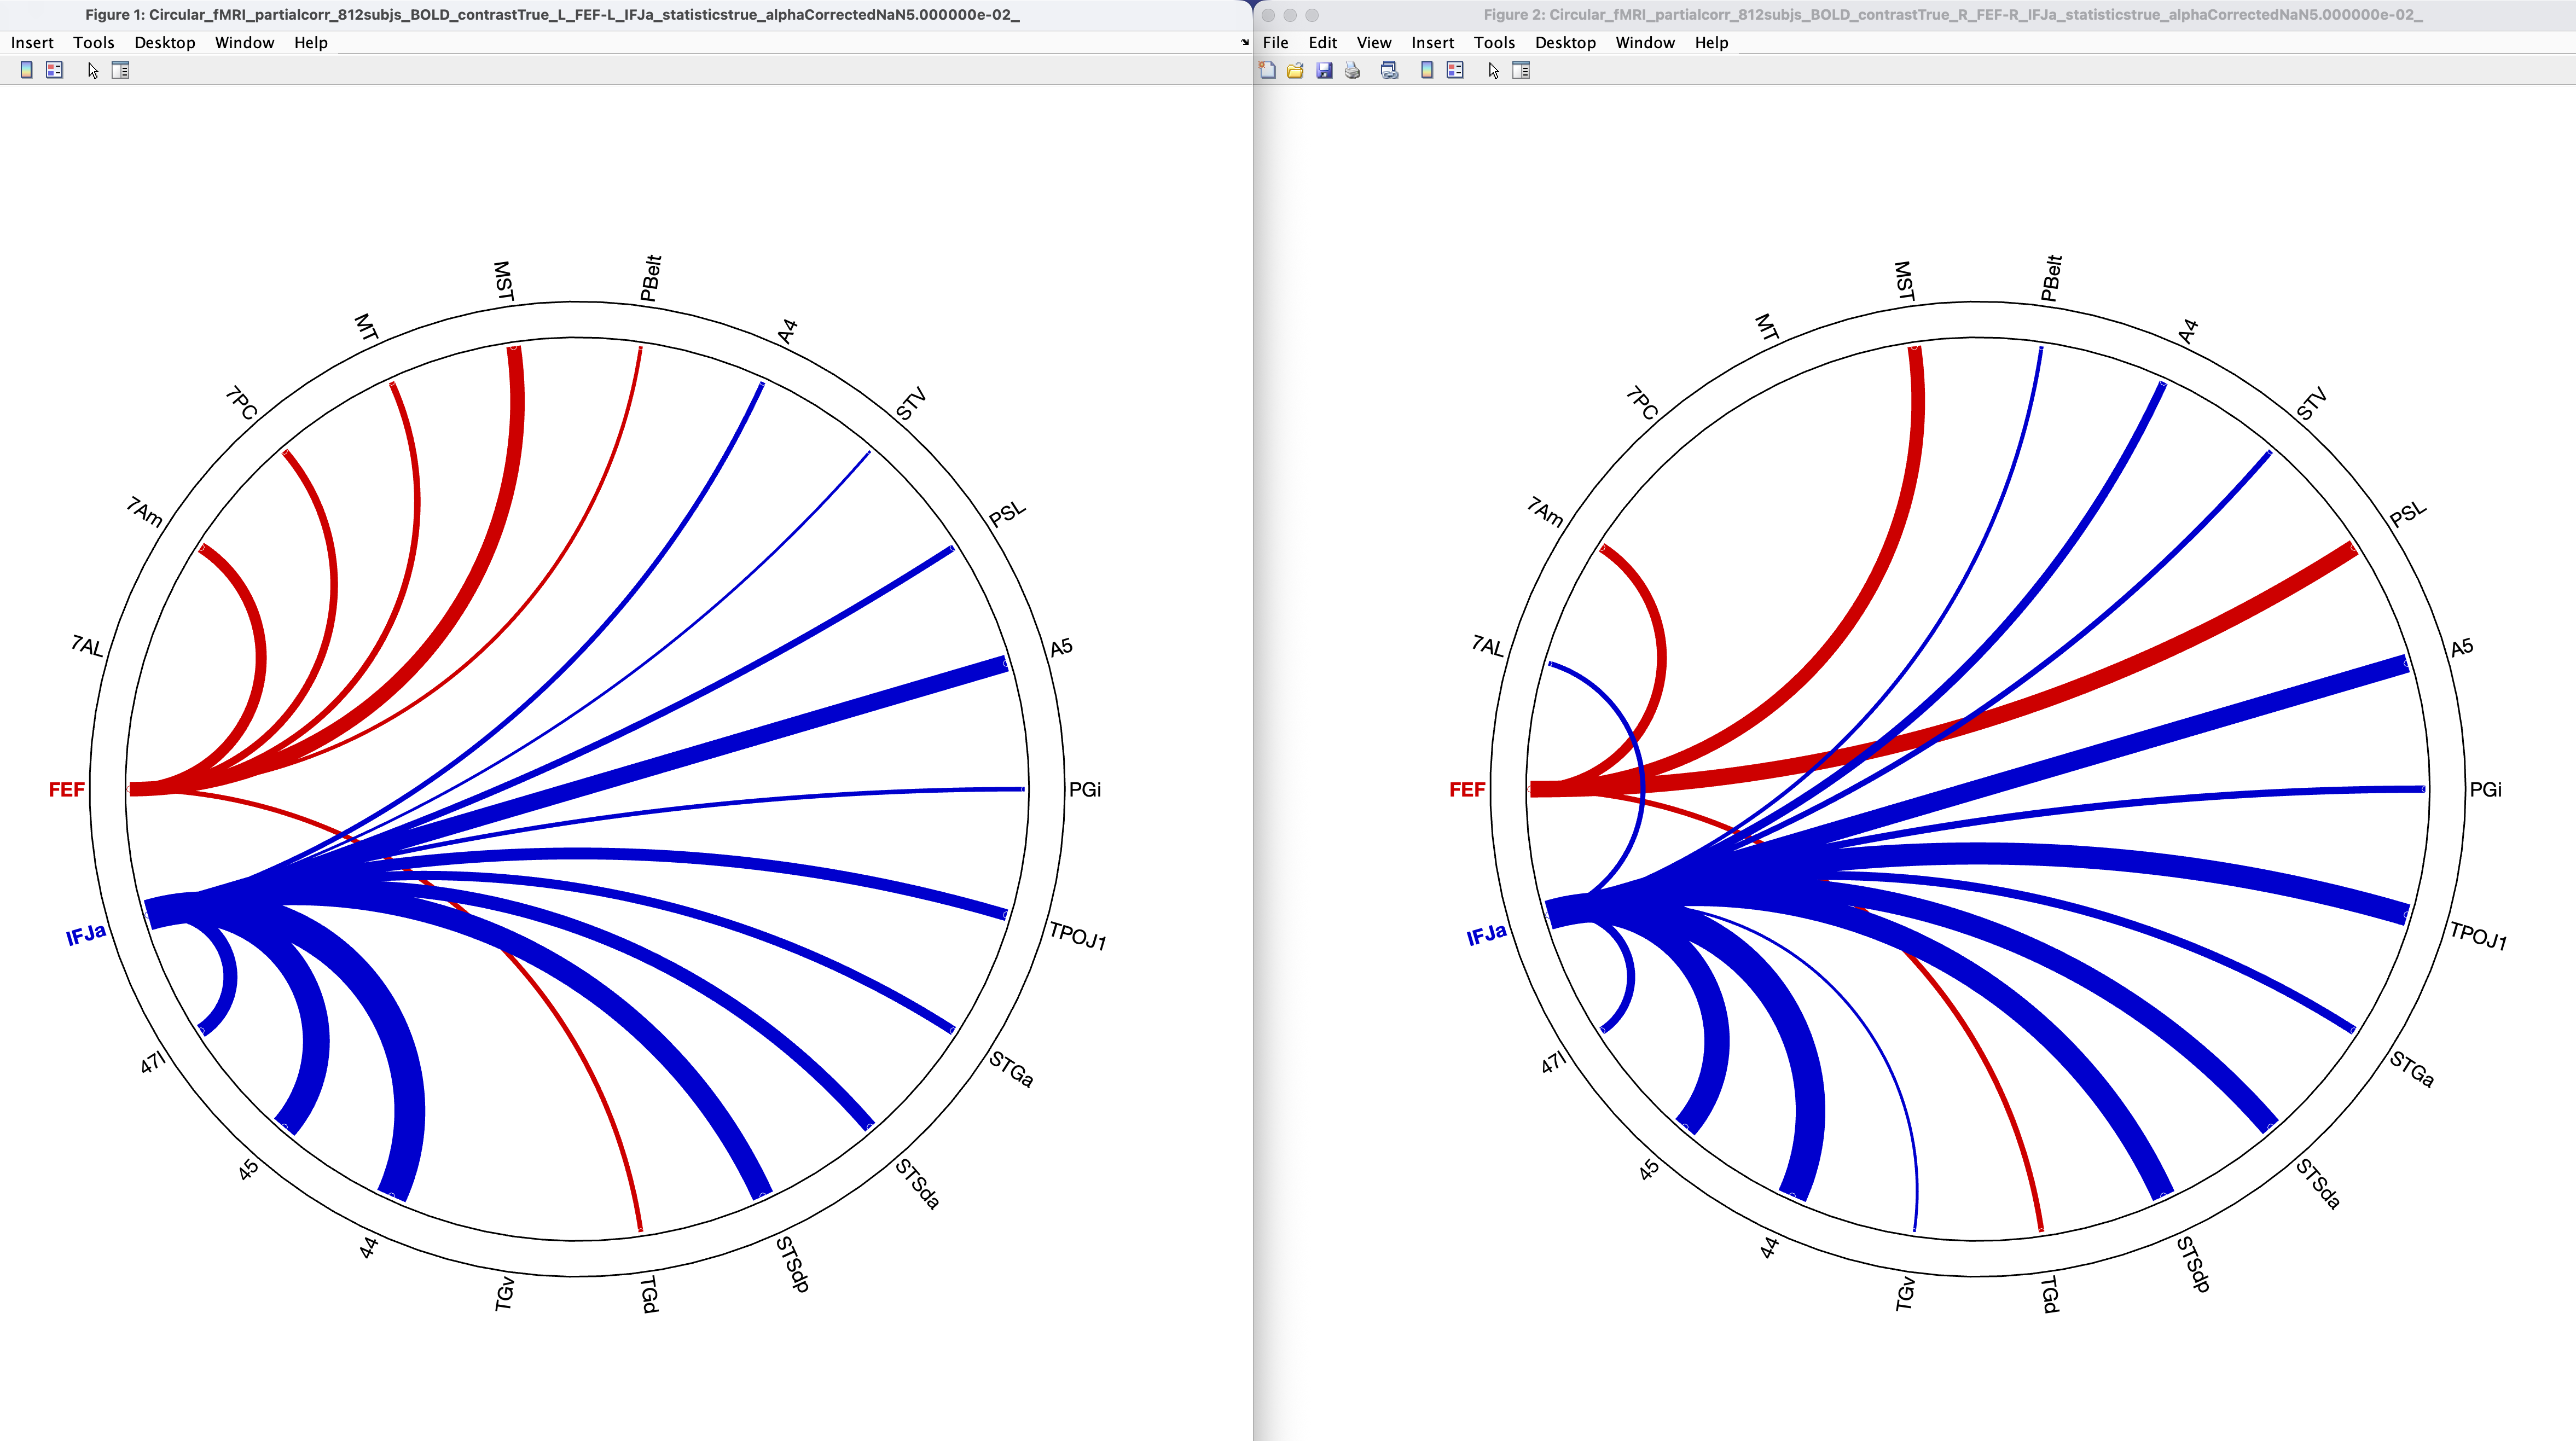The height and width of the screenshot is (1441, 2576).
Task: Click the blue IFJa label in Figure 2
Action: pyautogui.click(x=1486, y=935)
